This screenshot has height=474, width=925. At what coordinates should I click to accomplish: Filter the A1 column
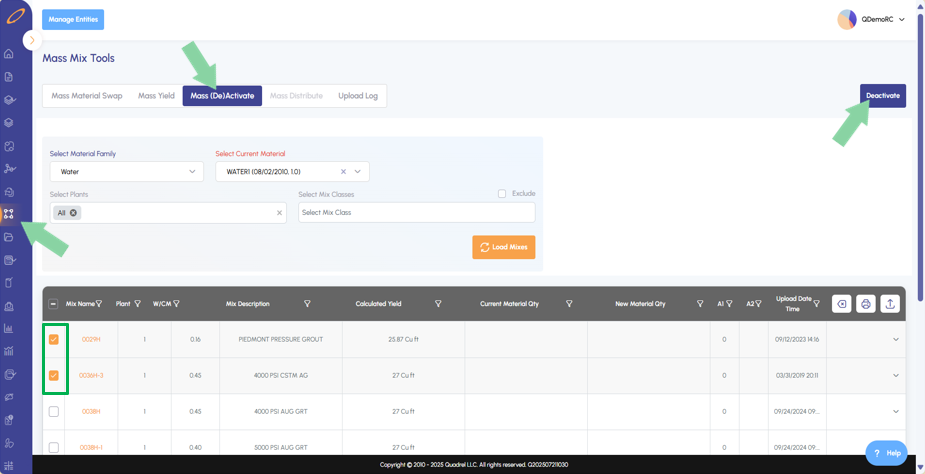tap(729, 303)
